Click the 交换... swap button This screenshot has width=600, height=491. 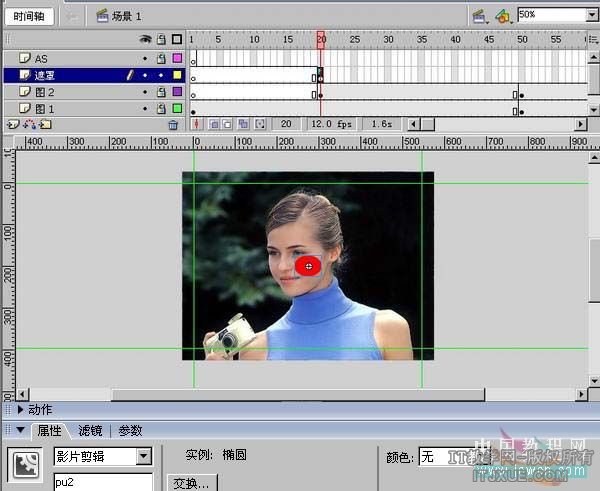tap(191, 483)
